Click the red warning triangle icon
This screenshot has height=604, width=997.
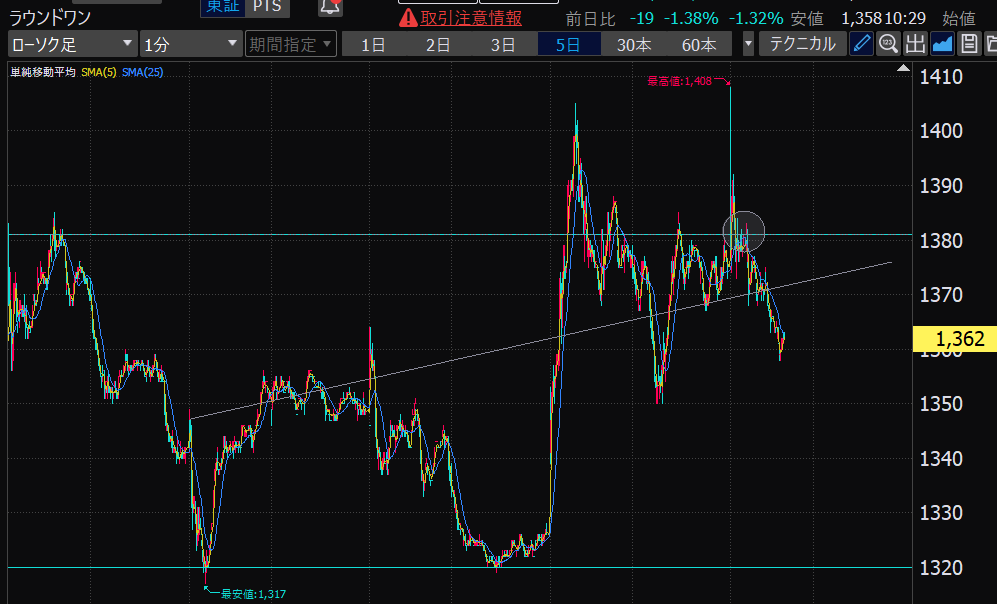coord(408,18)
